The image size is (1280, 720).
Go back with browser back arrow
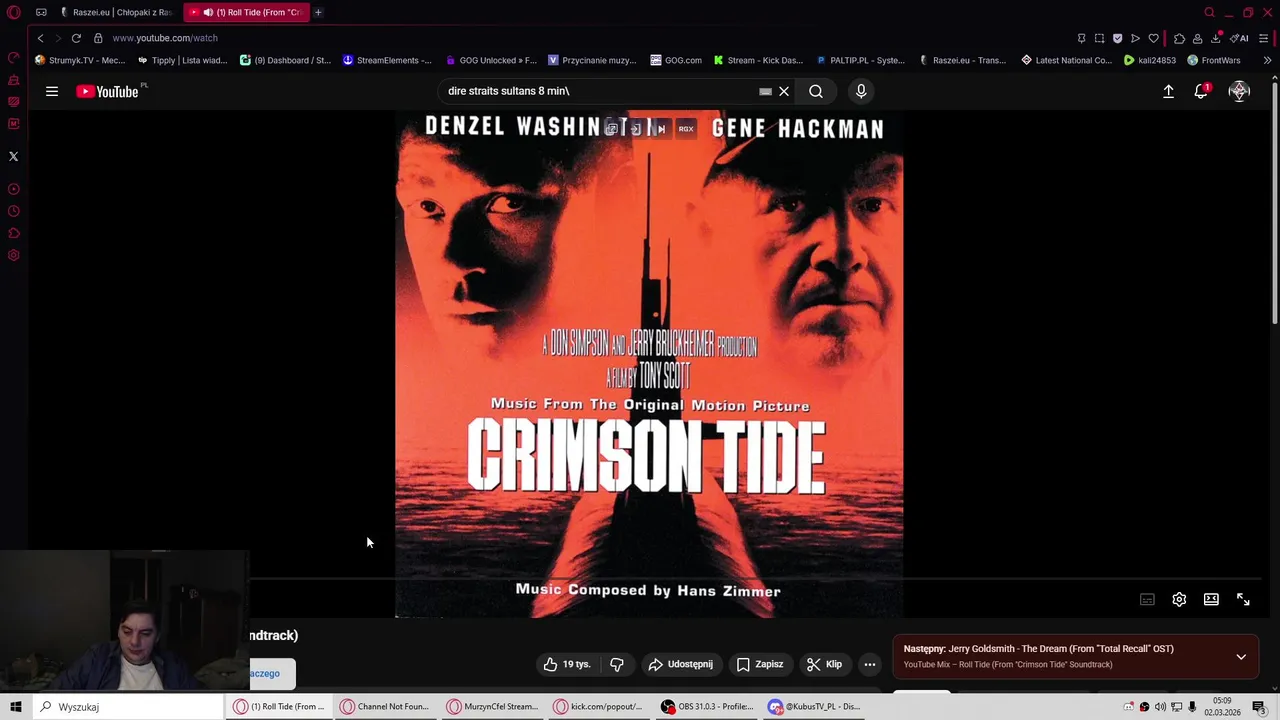[40, 38]
